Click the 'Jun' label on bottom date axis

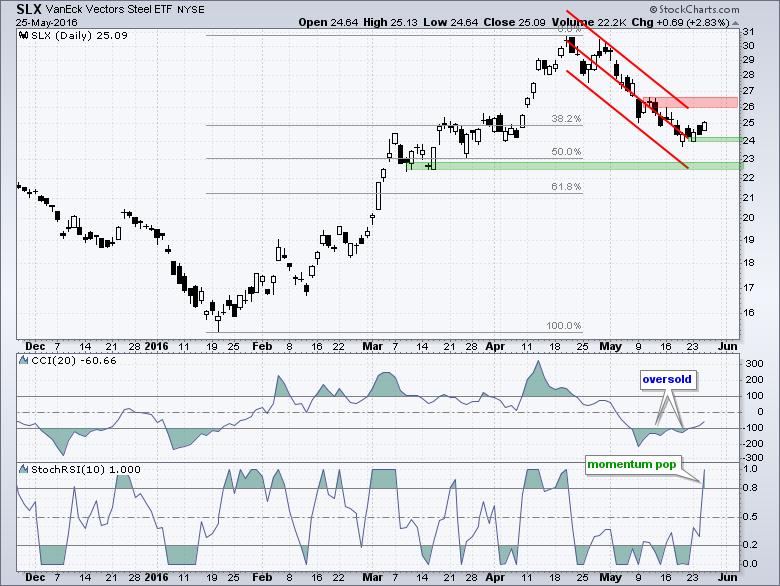727,577
